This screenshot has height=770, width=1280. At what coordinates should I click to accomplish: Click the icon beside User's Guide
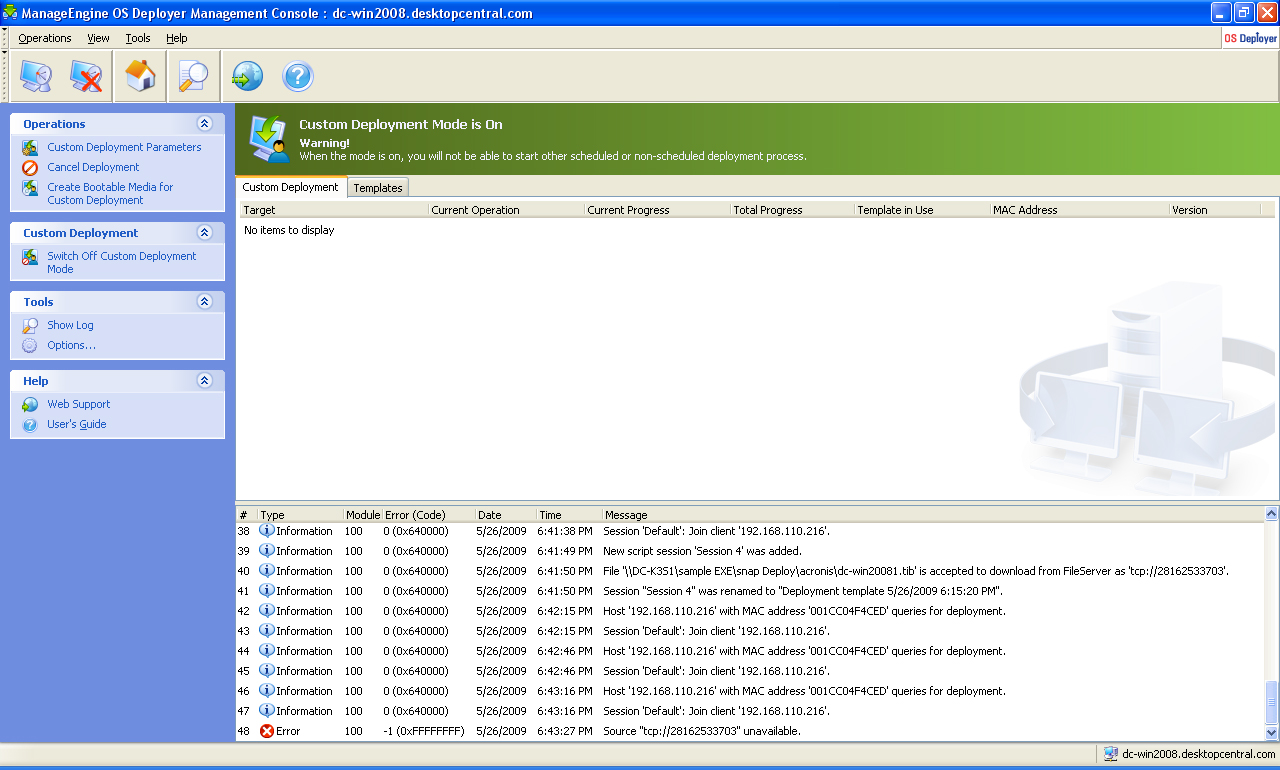coord(30,425)
